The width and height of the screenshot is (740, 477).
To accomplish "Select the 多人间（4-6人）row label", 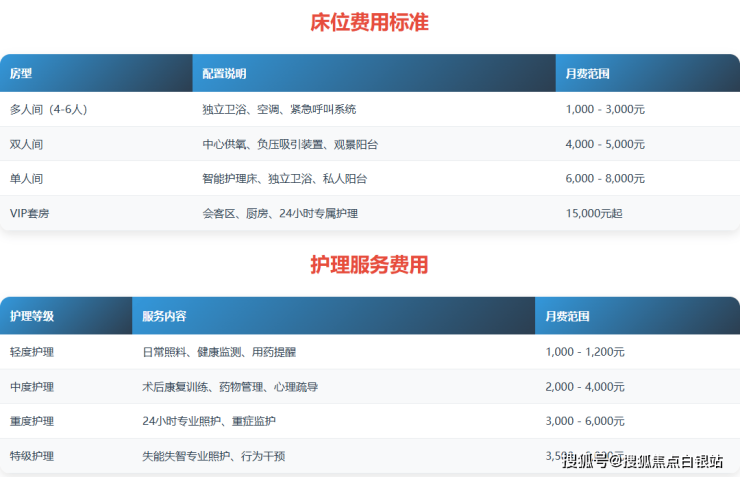I will click(x=48, y=109).
